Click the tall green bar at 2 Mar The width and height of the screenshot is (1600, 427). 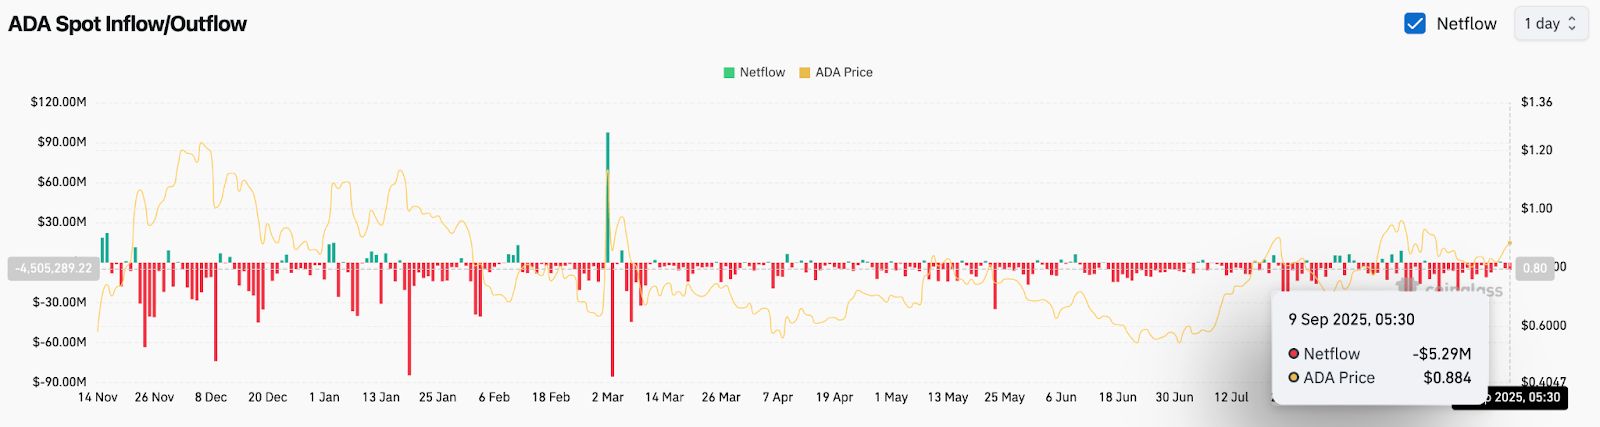(x=607, y=198)
